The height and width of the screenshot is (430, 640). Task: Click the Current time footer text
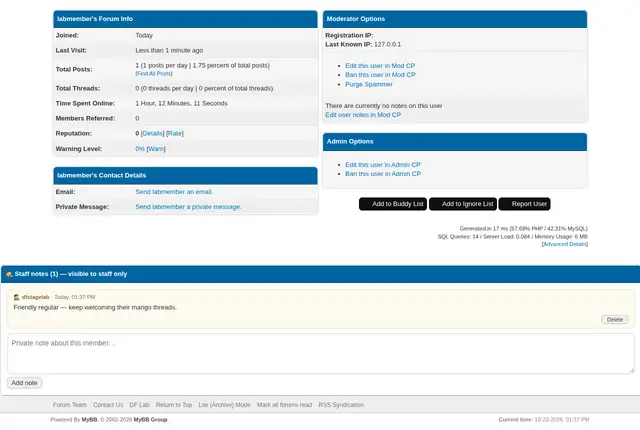tap(544, 420)
